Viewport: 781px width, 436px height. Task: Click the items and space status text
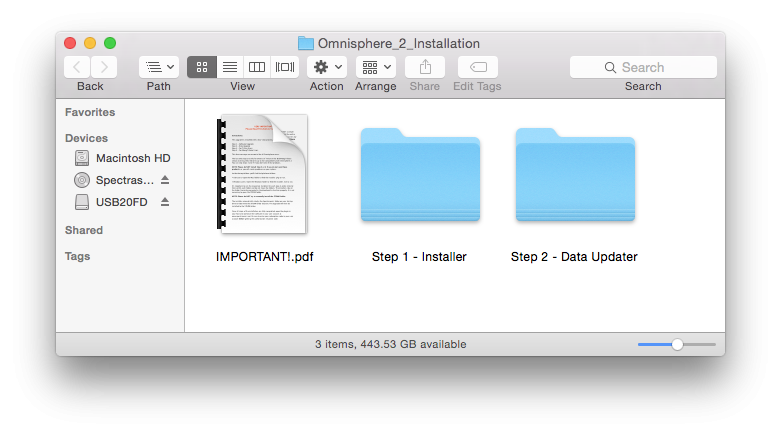390,344
